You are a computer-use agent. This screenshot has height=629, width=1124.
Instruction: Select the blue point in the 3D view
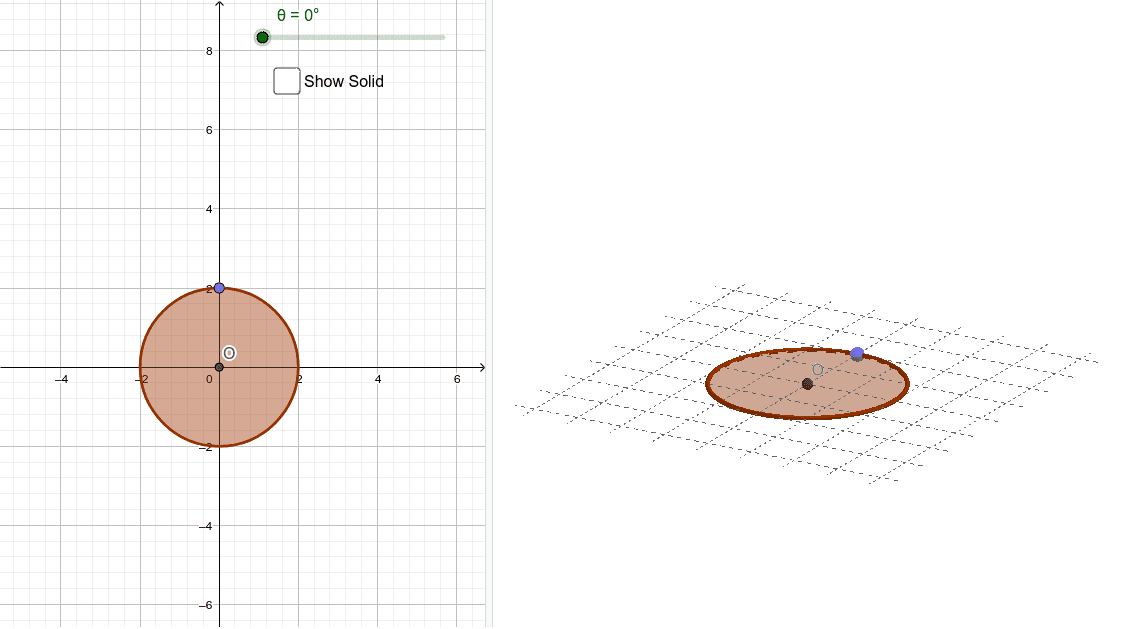[856, 354]
